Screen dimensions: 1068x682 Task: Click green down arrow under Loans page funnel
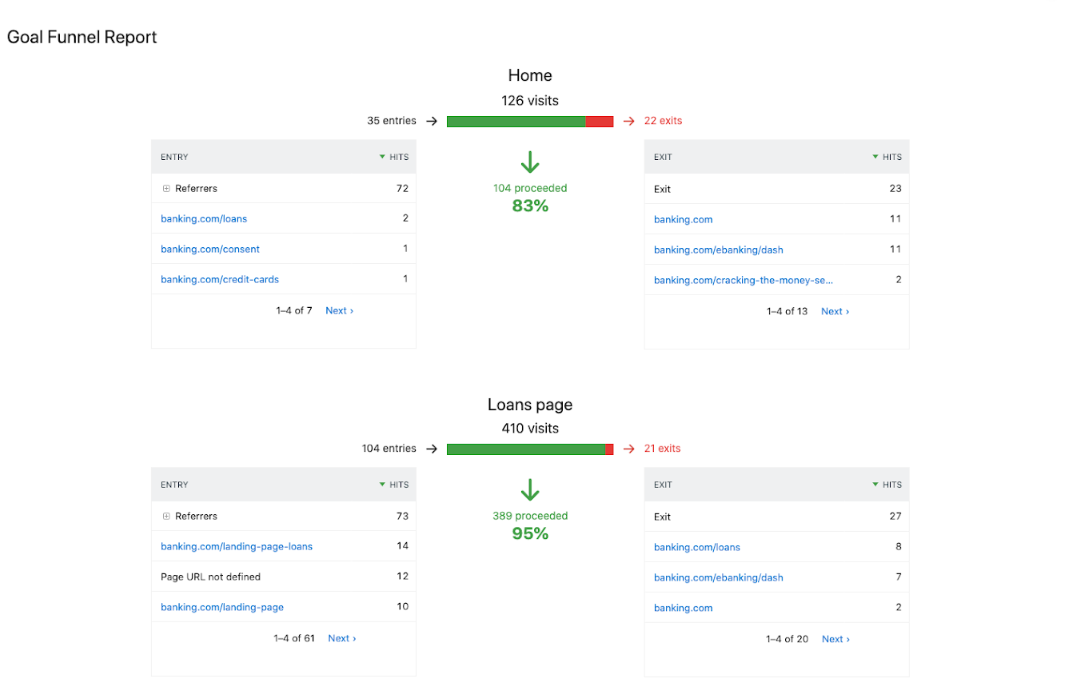530,490
